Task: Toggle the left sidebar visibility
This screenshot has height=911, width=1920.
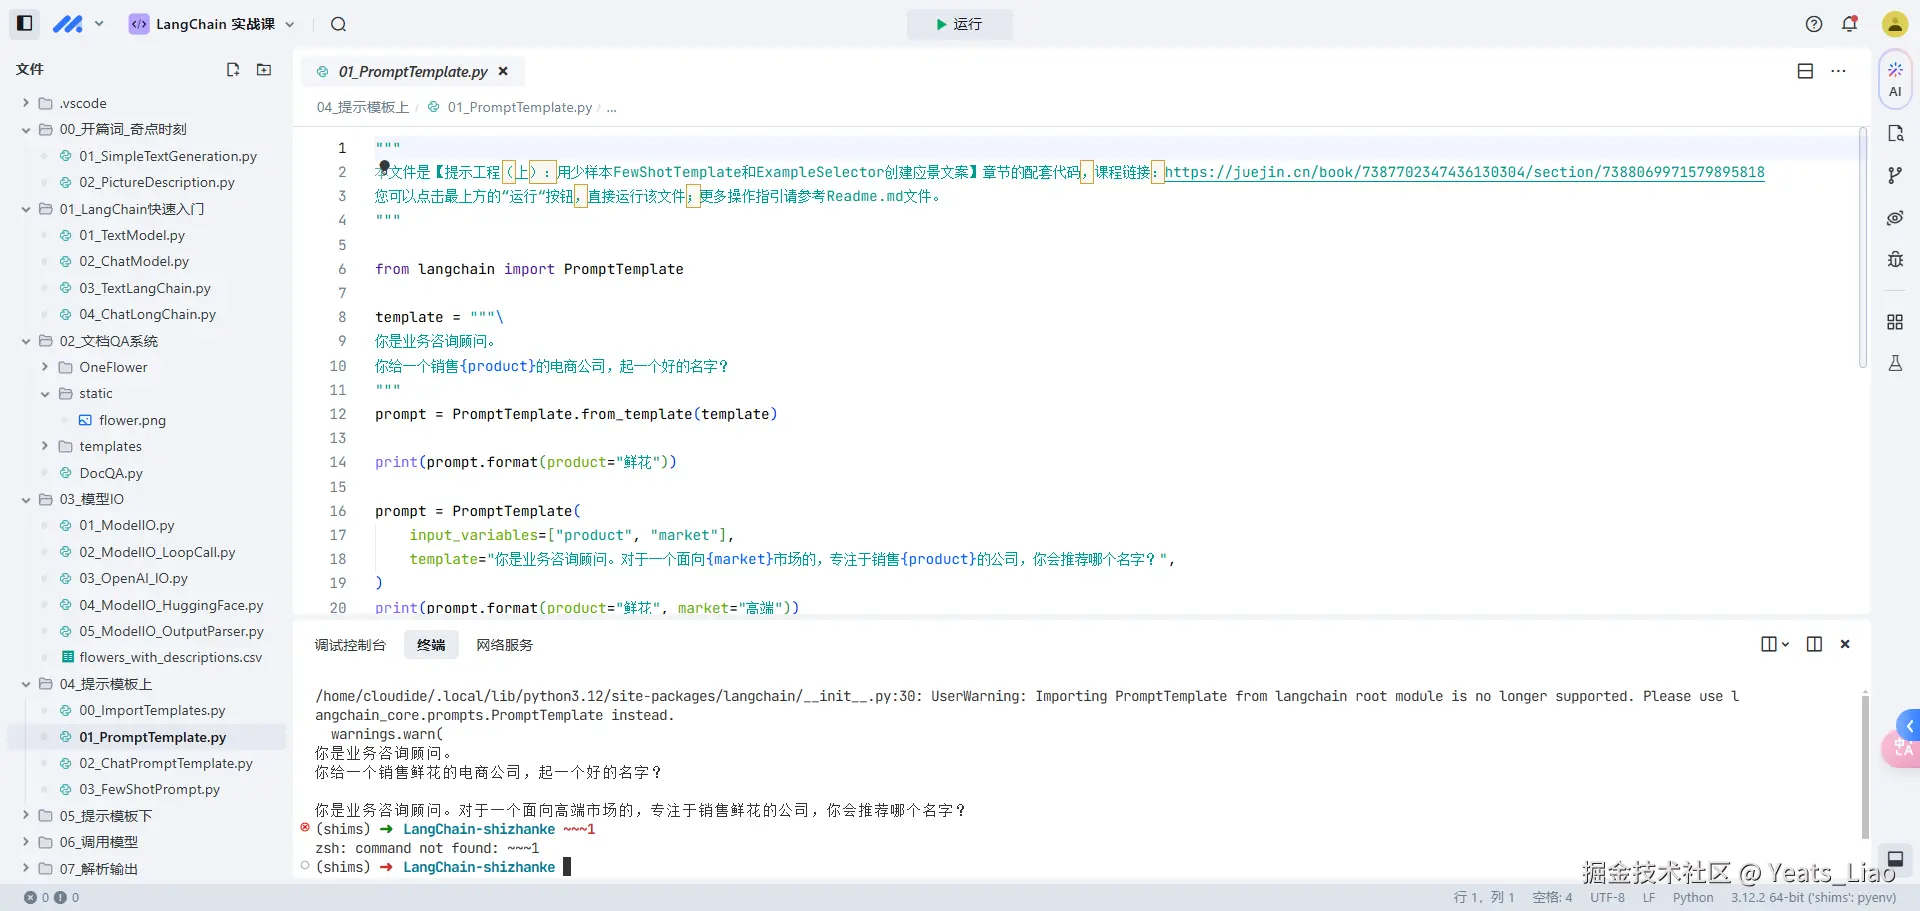Action: (x=22, y=23)
